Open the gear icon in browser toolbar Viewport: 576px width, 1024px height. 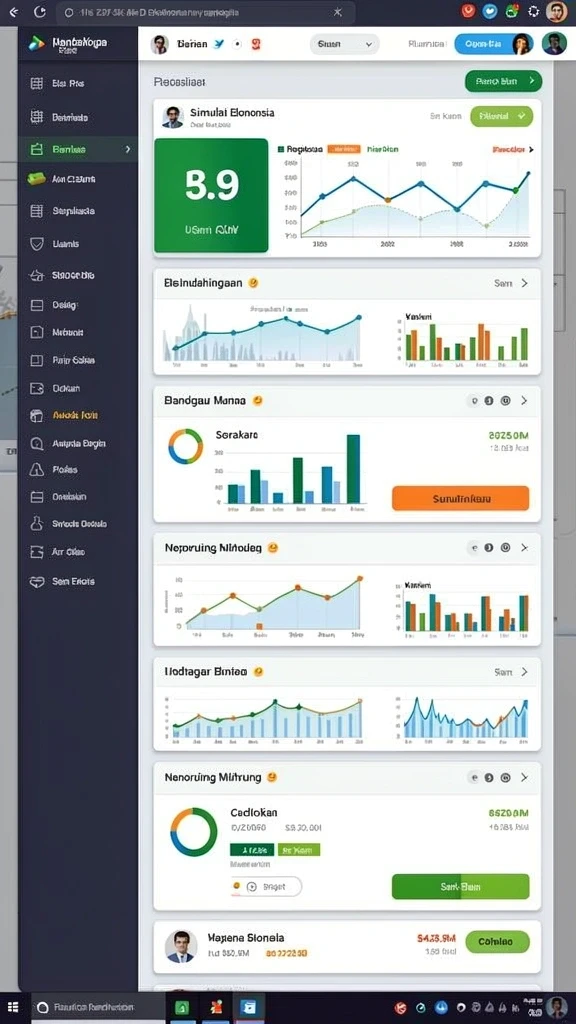[534, 11]
